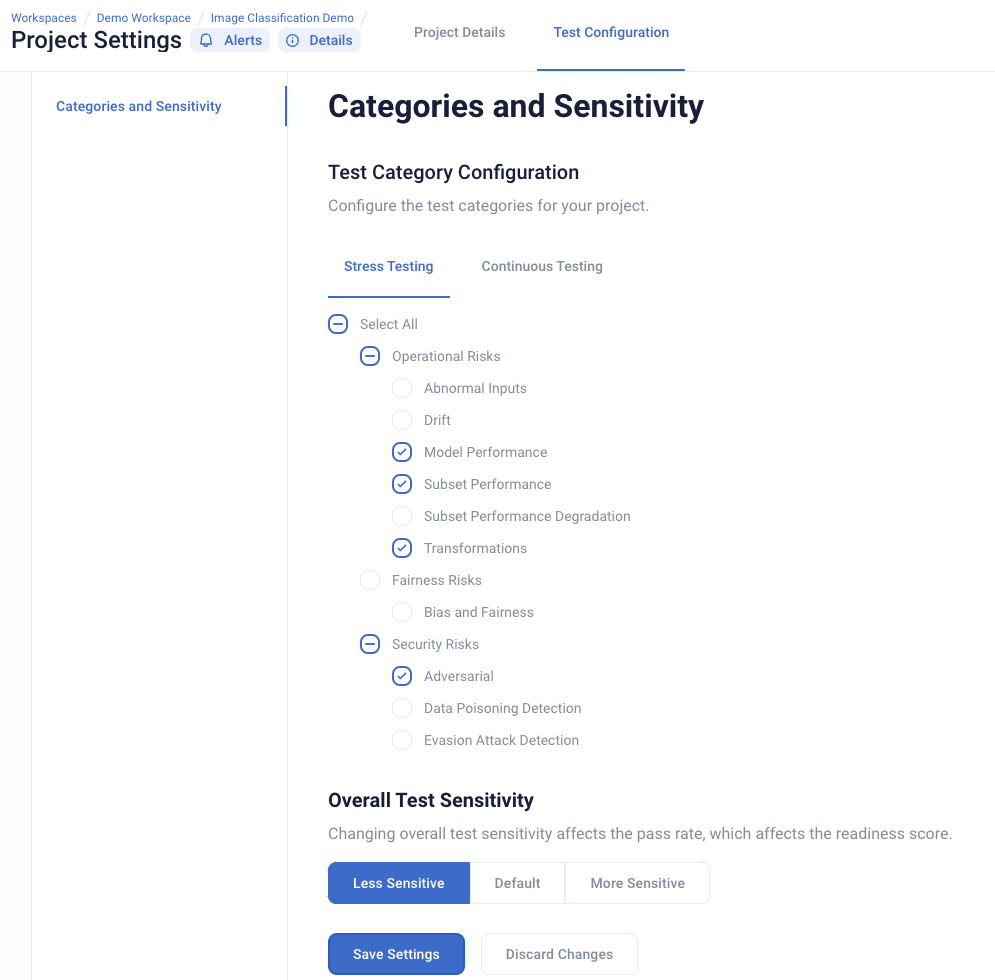The height and width of the screenshot is (980, 995).
Task: Open the Project Details tab
Action: tap(459, 32)
